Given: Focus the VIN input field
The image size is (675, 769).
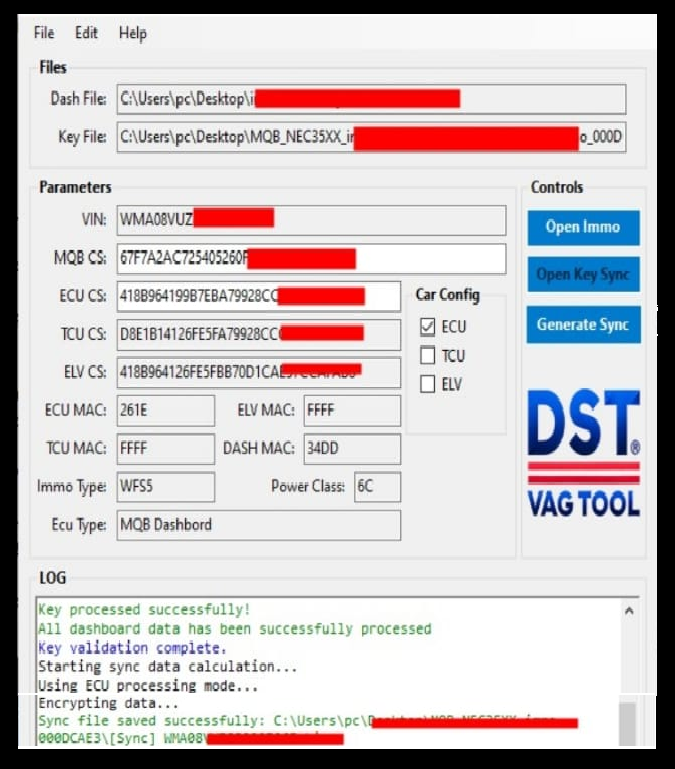Looking at the screenshot, I should (310, 220).
